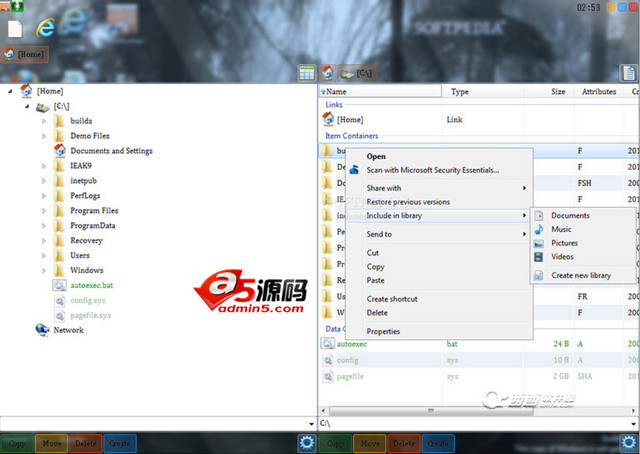This screenshot has width=640, height=454.
Task: Expand the Program Files folder in tree
Action: coord(43,211)
